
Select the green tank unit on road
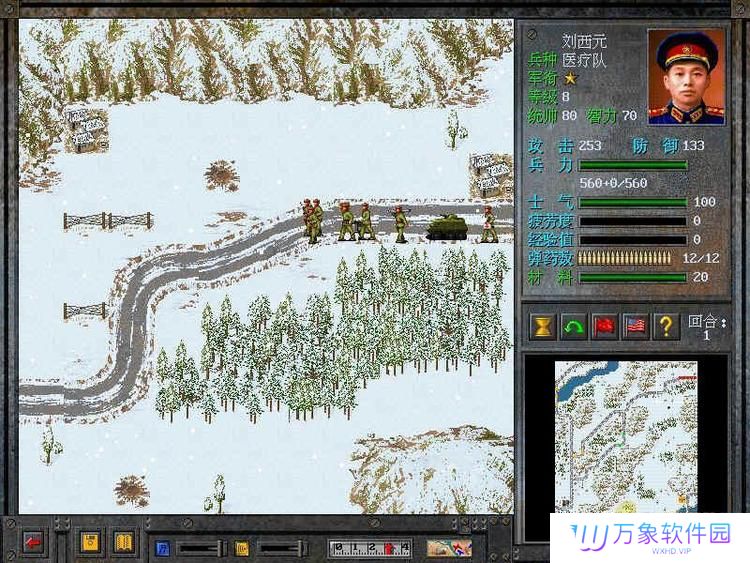pyautogui.click(x=447, y=227)
